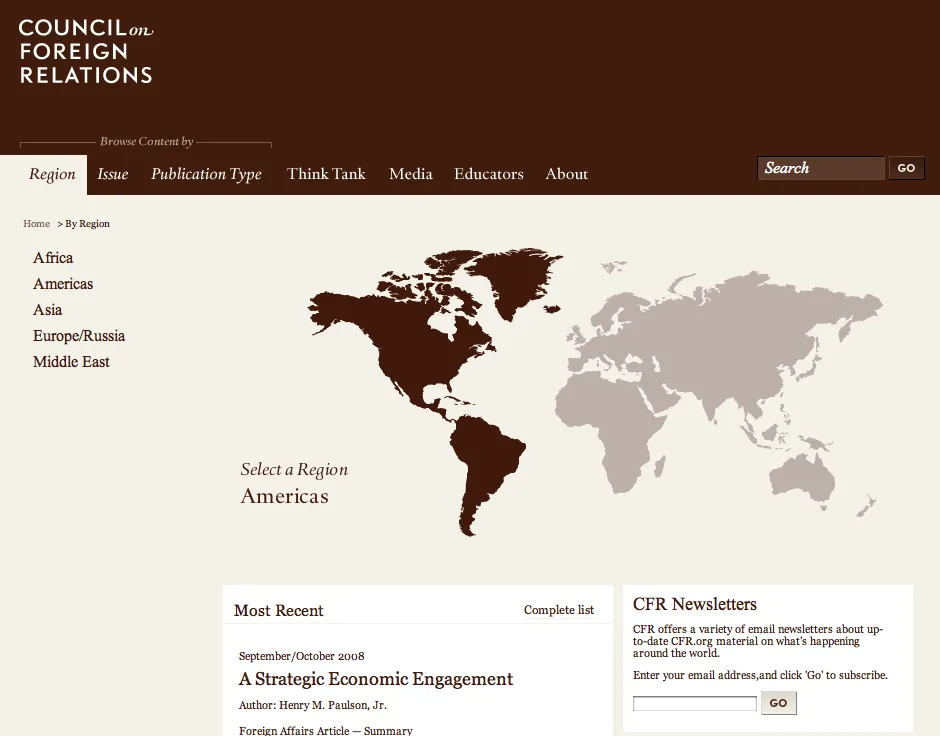Select Americas in the region list
Screen dimensions: 940x736
[63, 283]
